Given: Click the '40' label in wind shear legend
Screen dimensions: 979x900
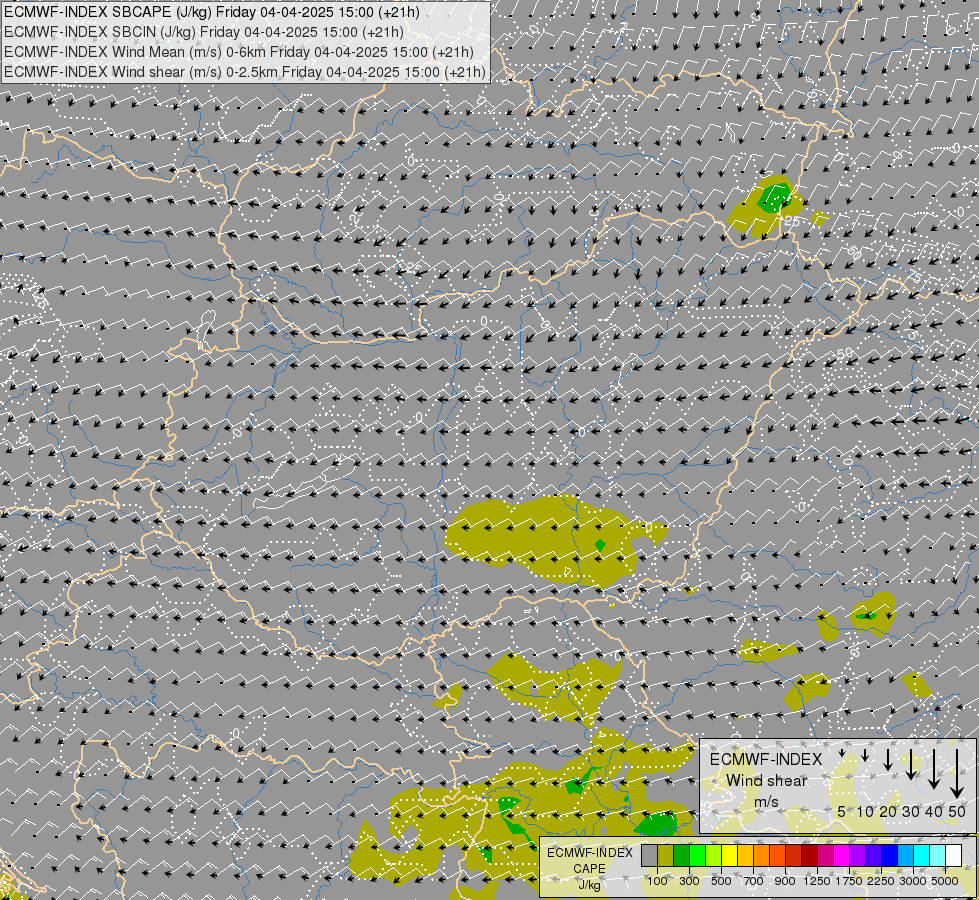Looking at the screenshot, I should tap(934, 811).
